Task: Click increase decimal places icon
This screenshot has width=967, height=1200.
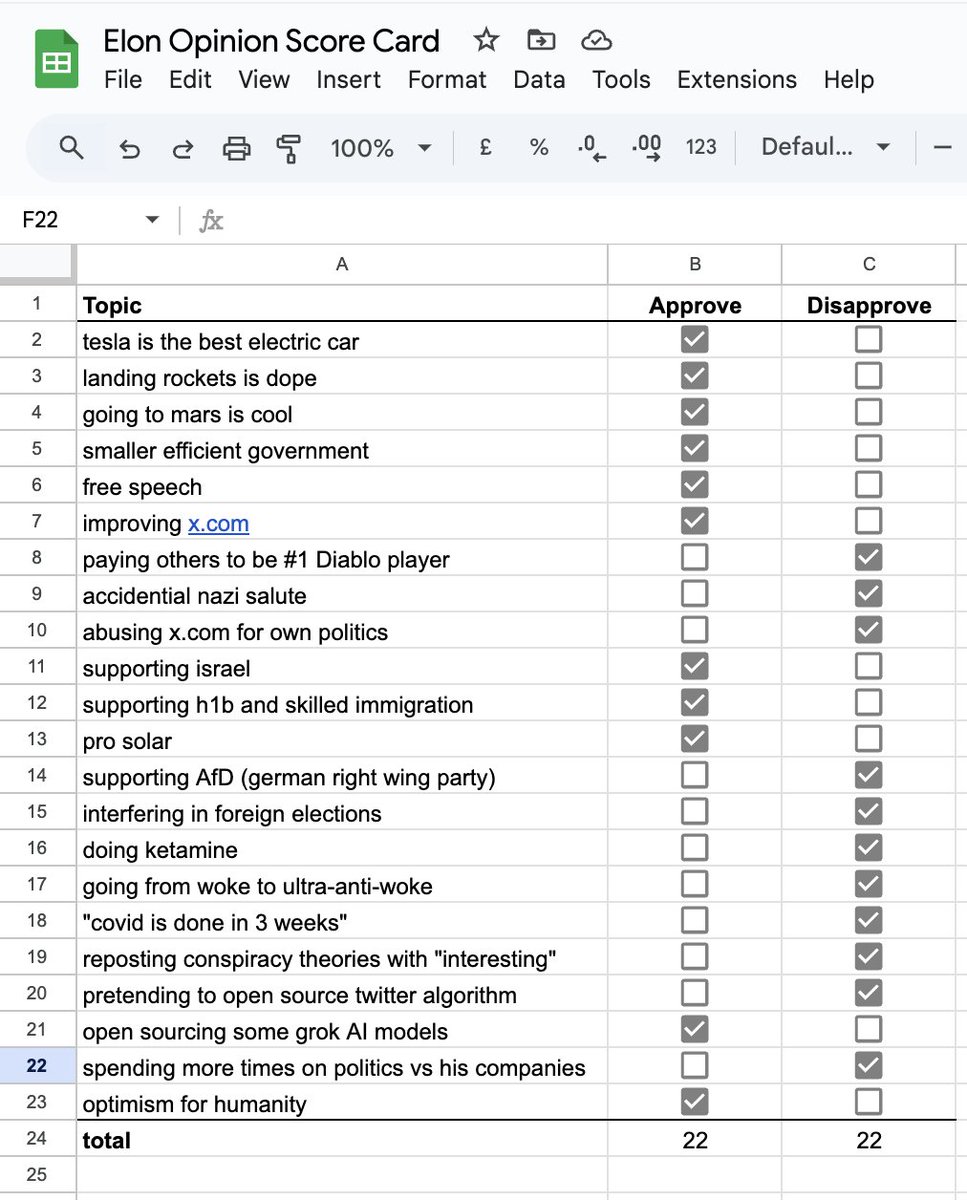Action: click(x=647, y=148)
